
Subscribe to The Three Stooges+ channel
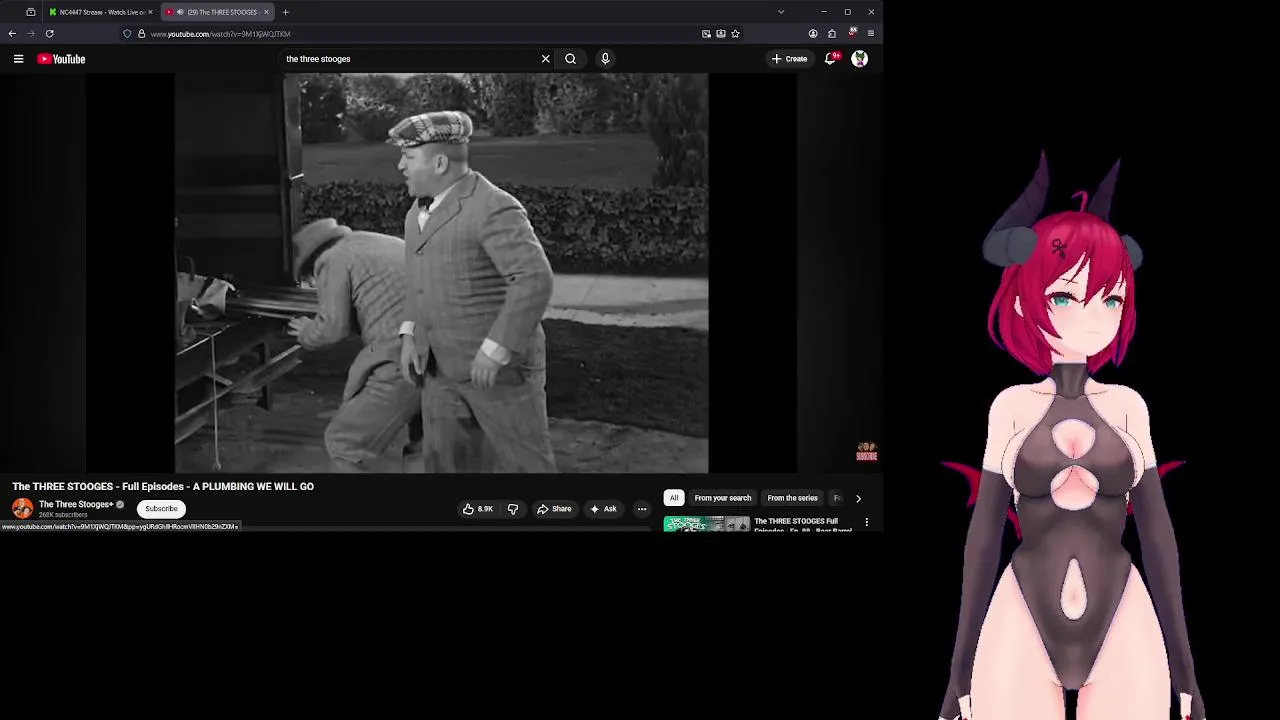coord(161,509)
